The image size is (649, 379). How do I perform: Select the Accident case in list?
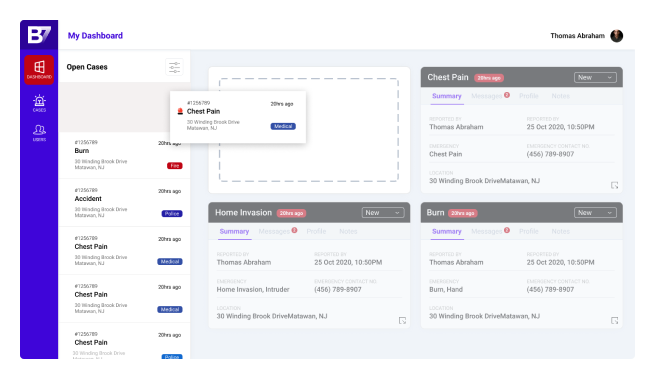(x=124, y=203)
